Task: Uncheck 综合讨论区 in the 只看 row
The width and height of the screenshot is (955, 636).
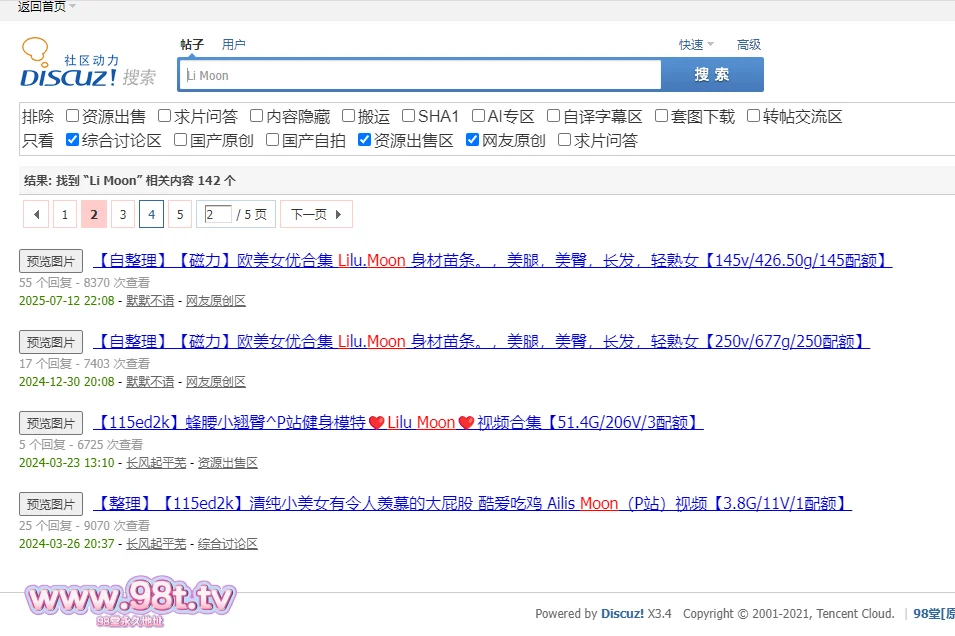Action: [73, 140]
